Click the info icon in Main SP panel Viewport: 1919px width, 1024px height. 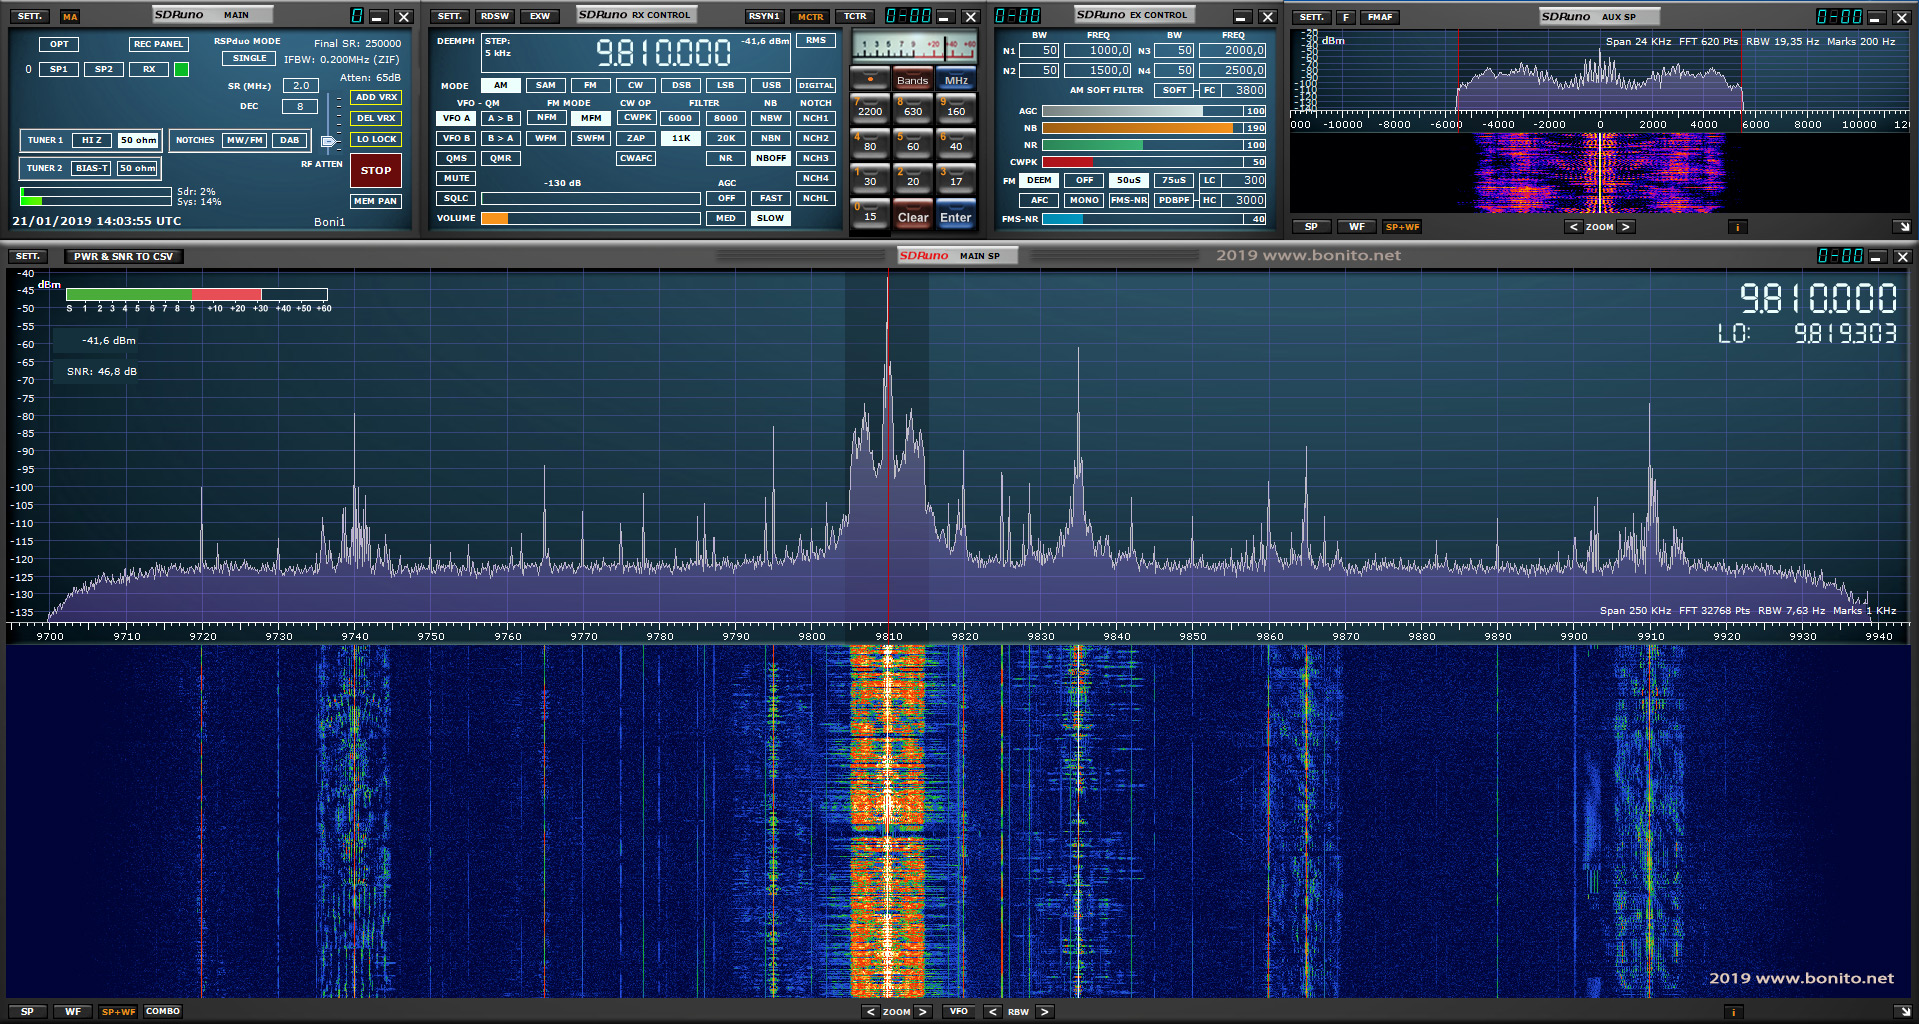click(x=1734, y=1012)
